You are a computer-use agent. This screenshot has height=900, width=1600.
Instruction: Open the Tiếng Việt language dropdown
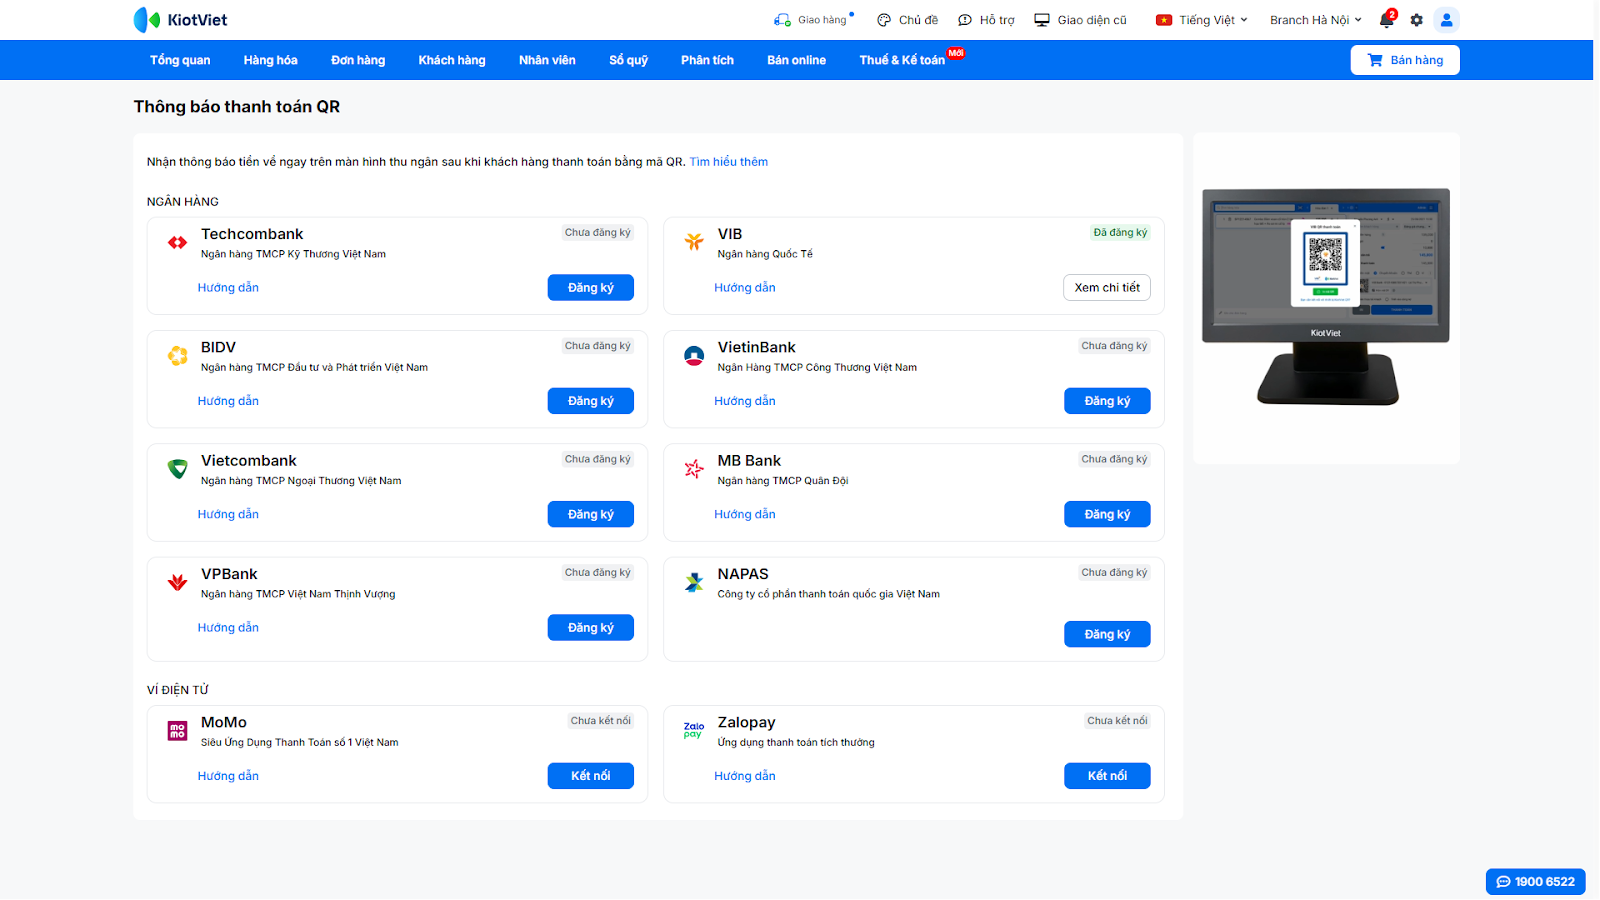(1202, 20)
